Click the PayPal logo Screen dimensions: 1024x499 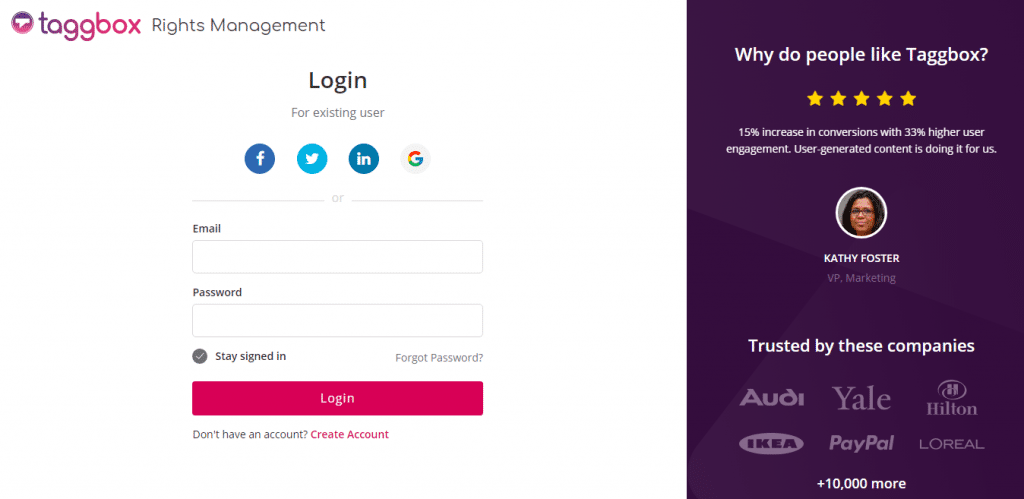861,443
